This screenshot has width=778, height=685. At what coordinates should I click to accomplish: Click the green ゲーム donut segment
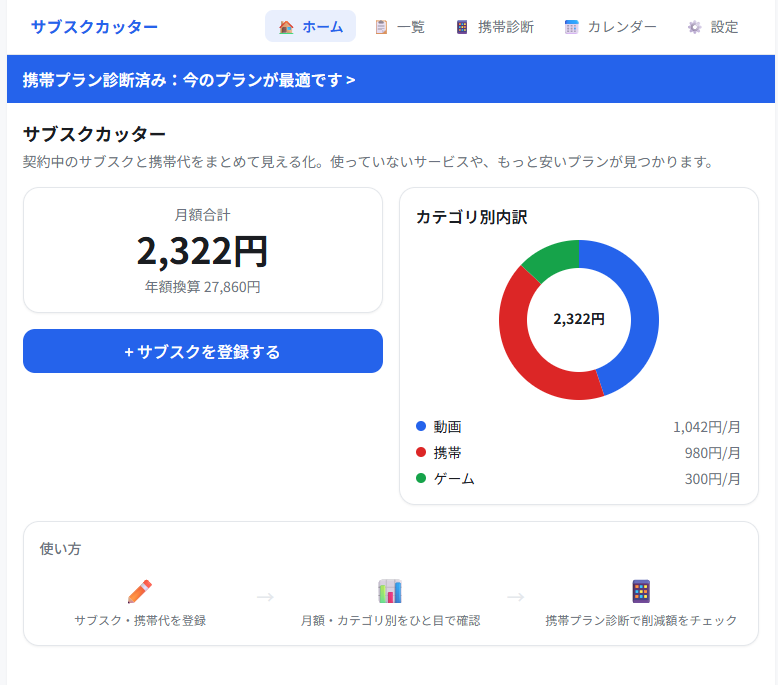coord(553,258)
